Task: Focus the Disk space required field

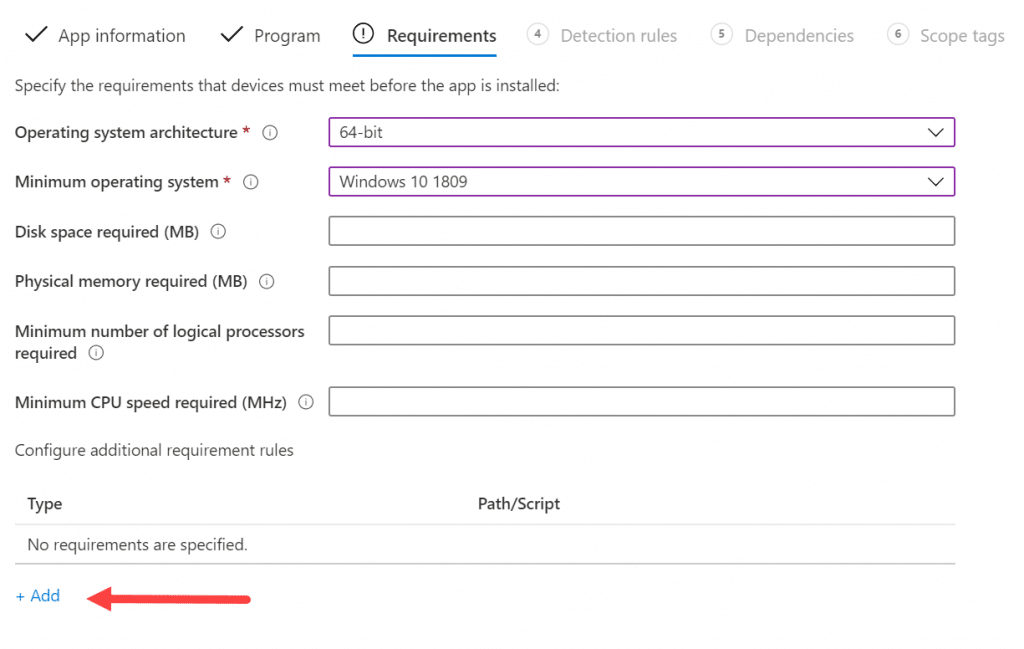Action: pyautogui.click(x=641, y=231)
